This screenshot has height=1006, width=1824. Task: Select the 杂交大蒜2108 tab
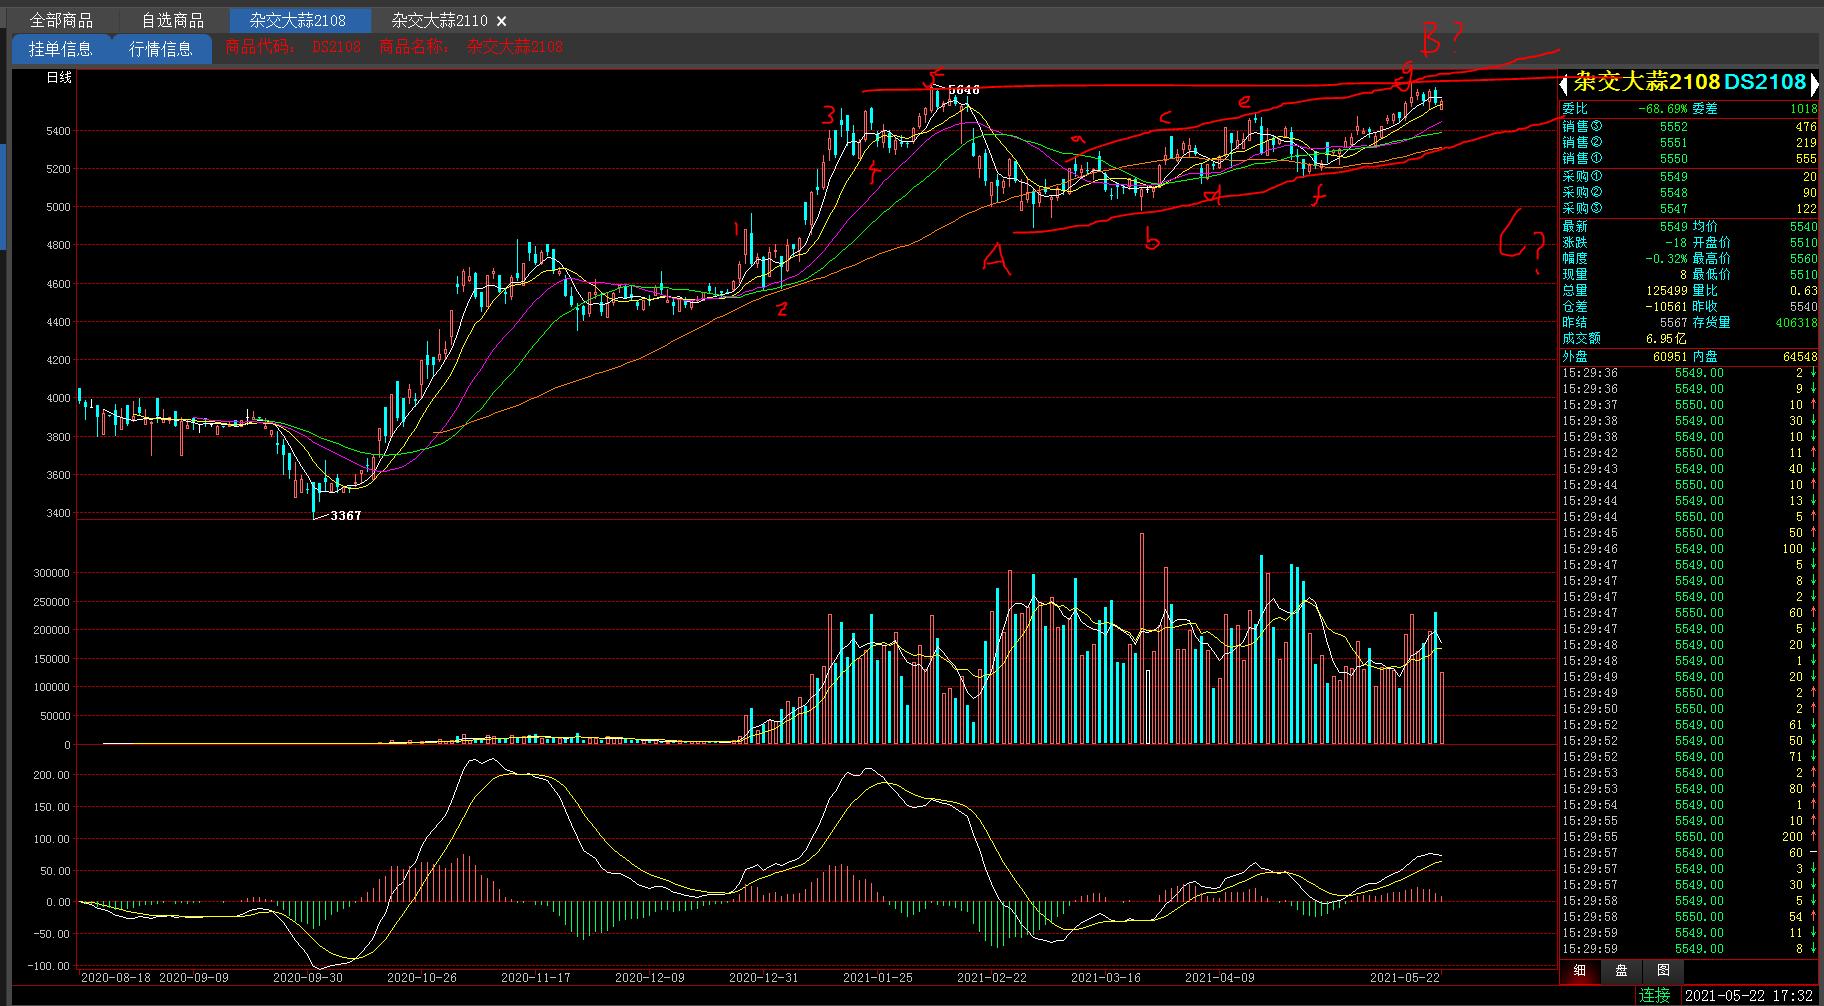(298, 21)
